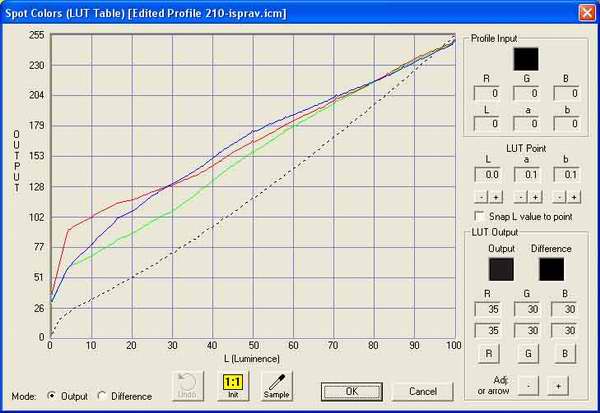Click the upper LUT Output G field showing 30
The width and height of the screenshot is (600, 413).
527,309
